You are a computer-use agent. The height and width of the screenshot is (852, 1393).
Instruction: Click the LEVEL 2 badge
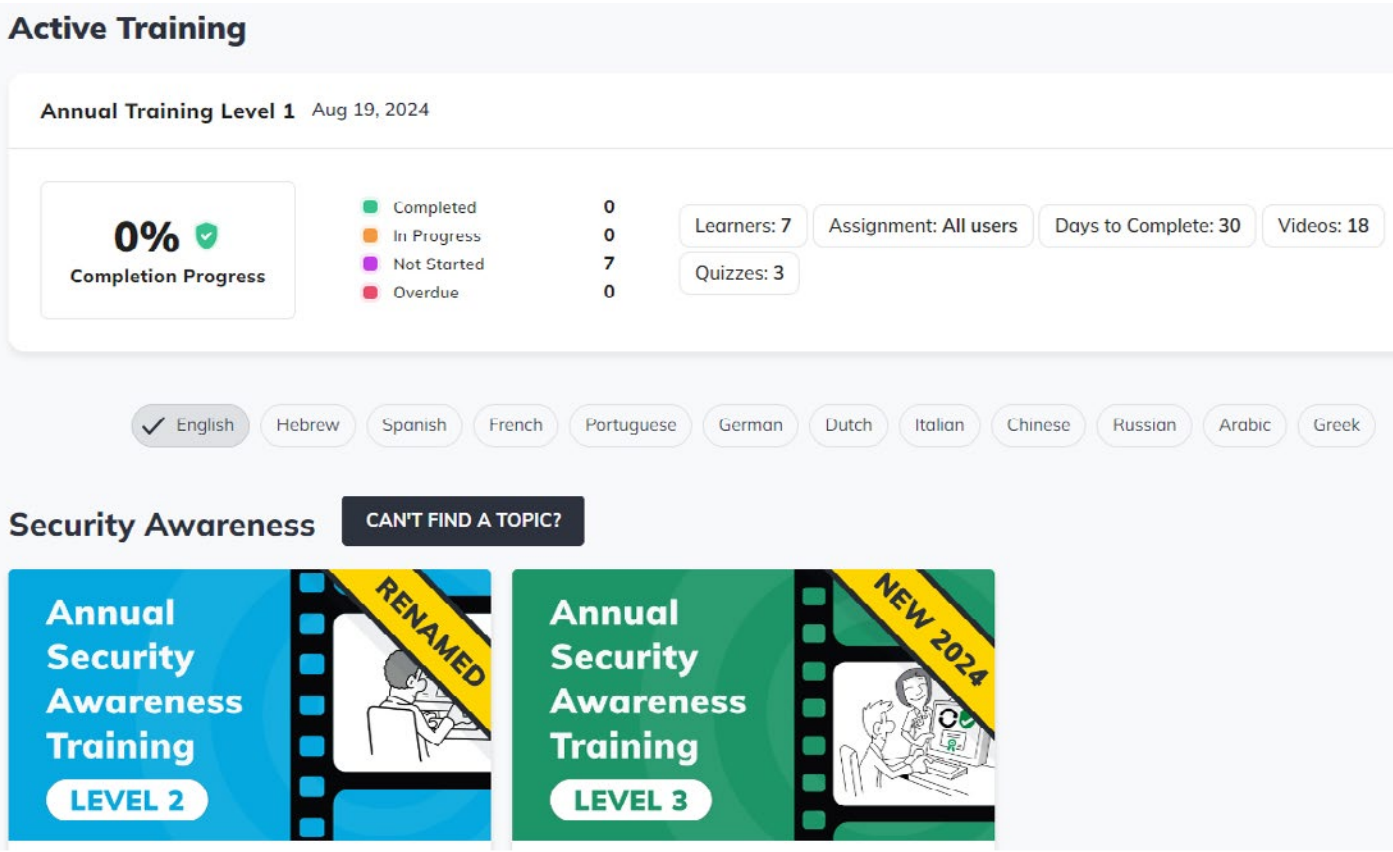pos(126,800)
